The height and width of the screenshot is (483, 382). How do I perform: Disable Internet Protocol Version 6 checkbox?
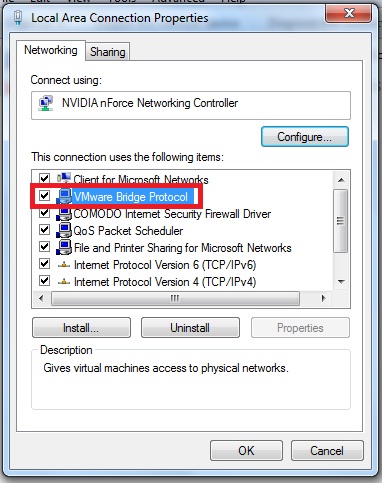44,264
